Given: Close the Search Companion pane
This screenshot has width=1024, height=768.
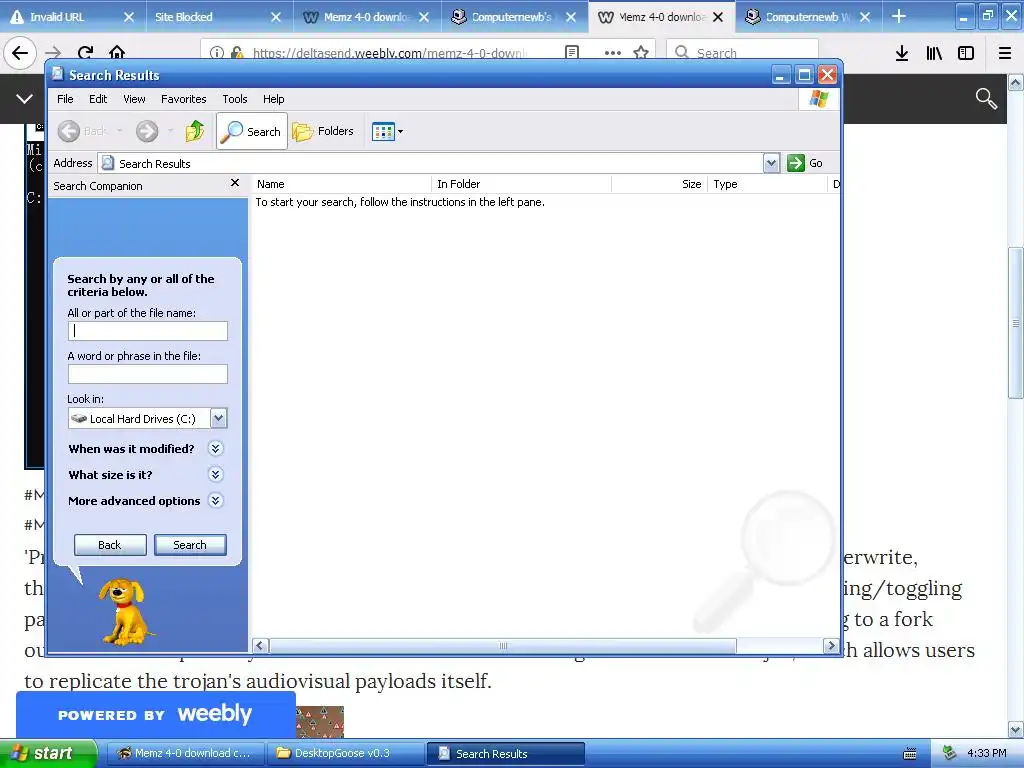Looking at the screenshot, I should (235, 183).
